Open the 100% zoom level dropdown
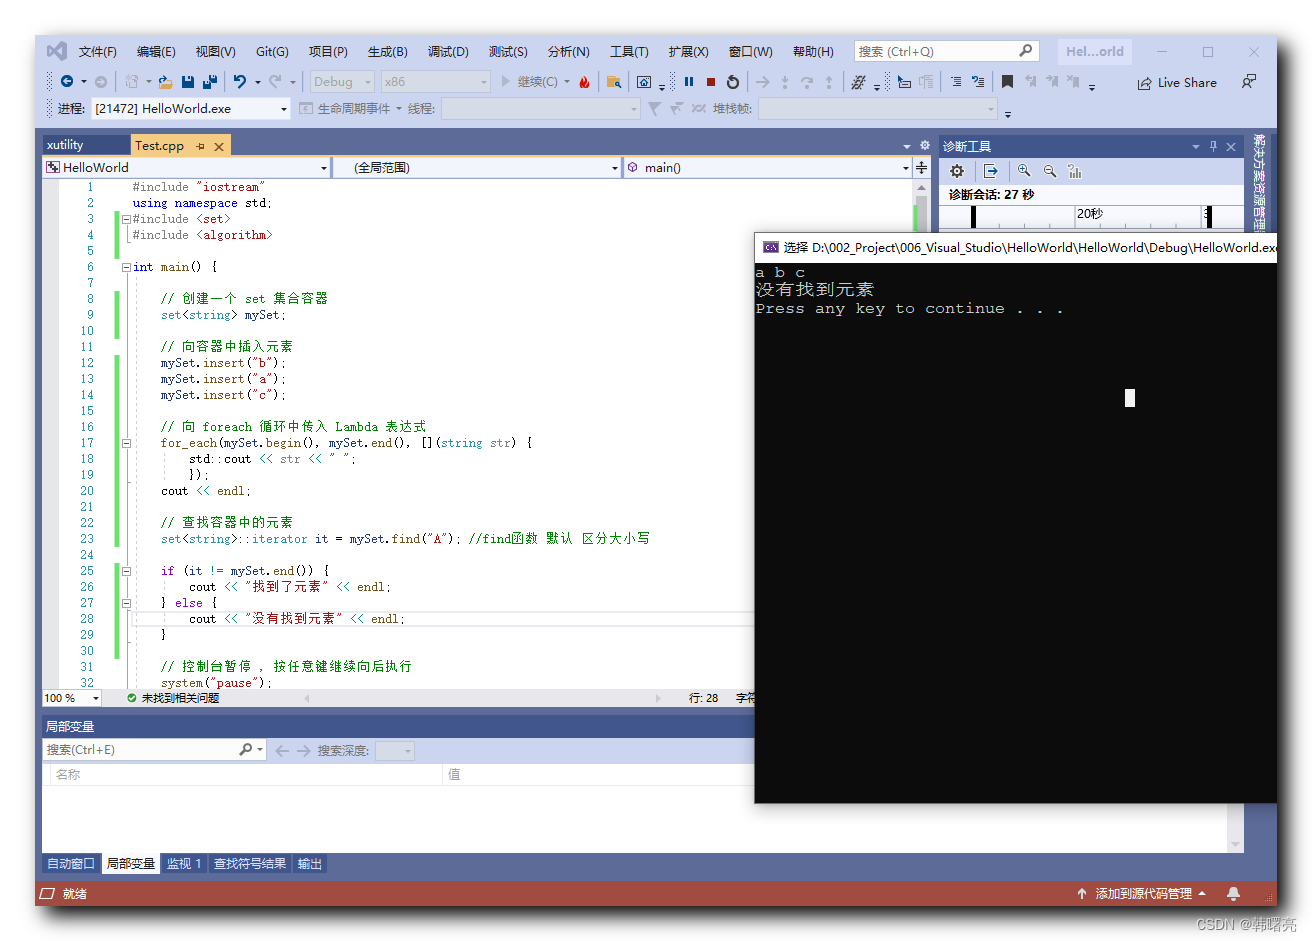This screenshot has height=941, width=1312. (72, 698)
